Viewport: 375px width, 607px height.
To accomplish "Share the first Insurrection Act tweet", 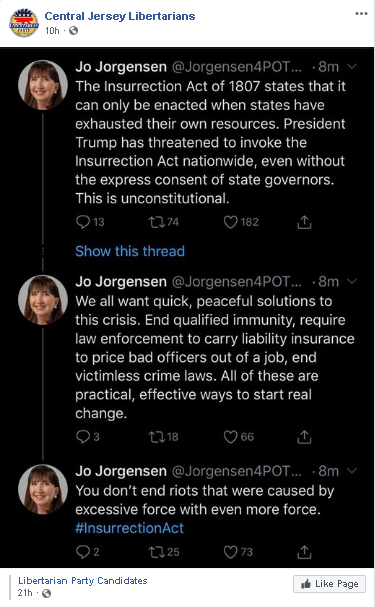I will [304, 222].
